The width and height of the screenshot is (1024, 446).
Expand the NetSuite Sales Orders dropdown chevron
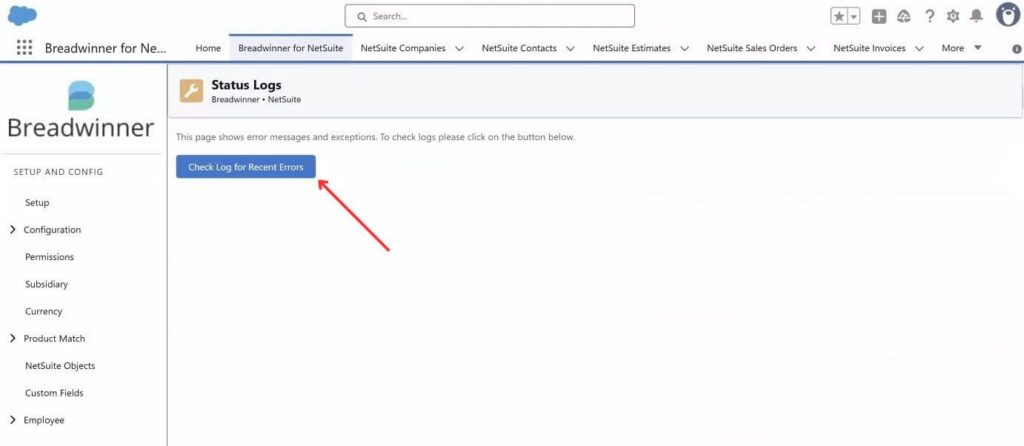pos(811,48)
